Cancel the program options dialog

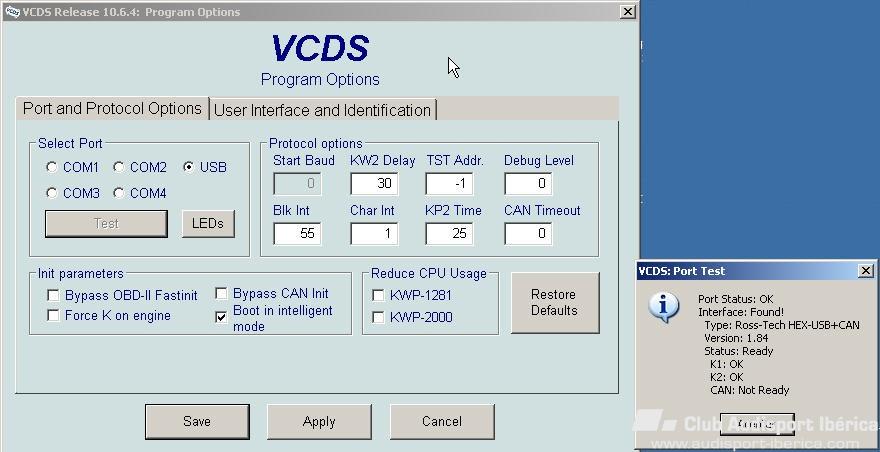(x=442, y=422)
